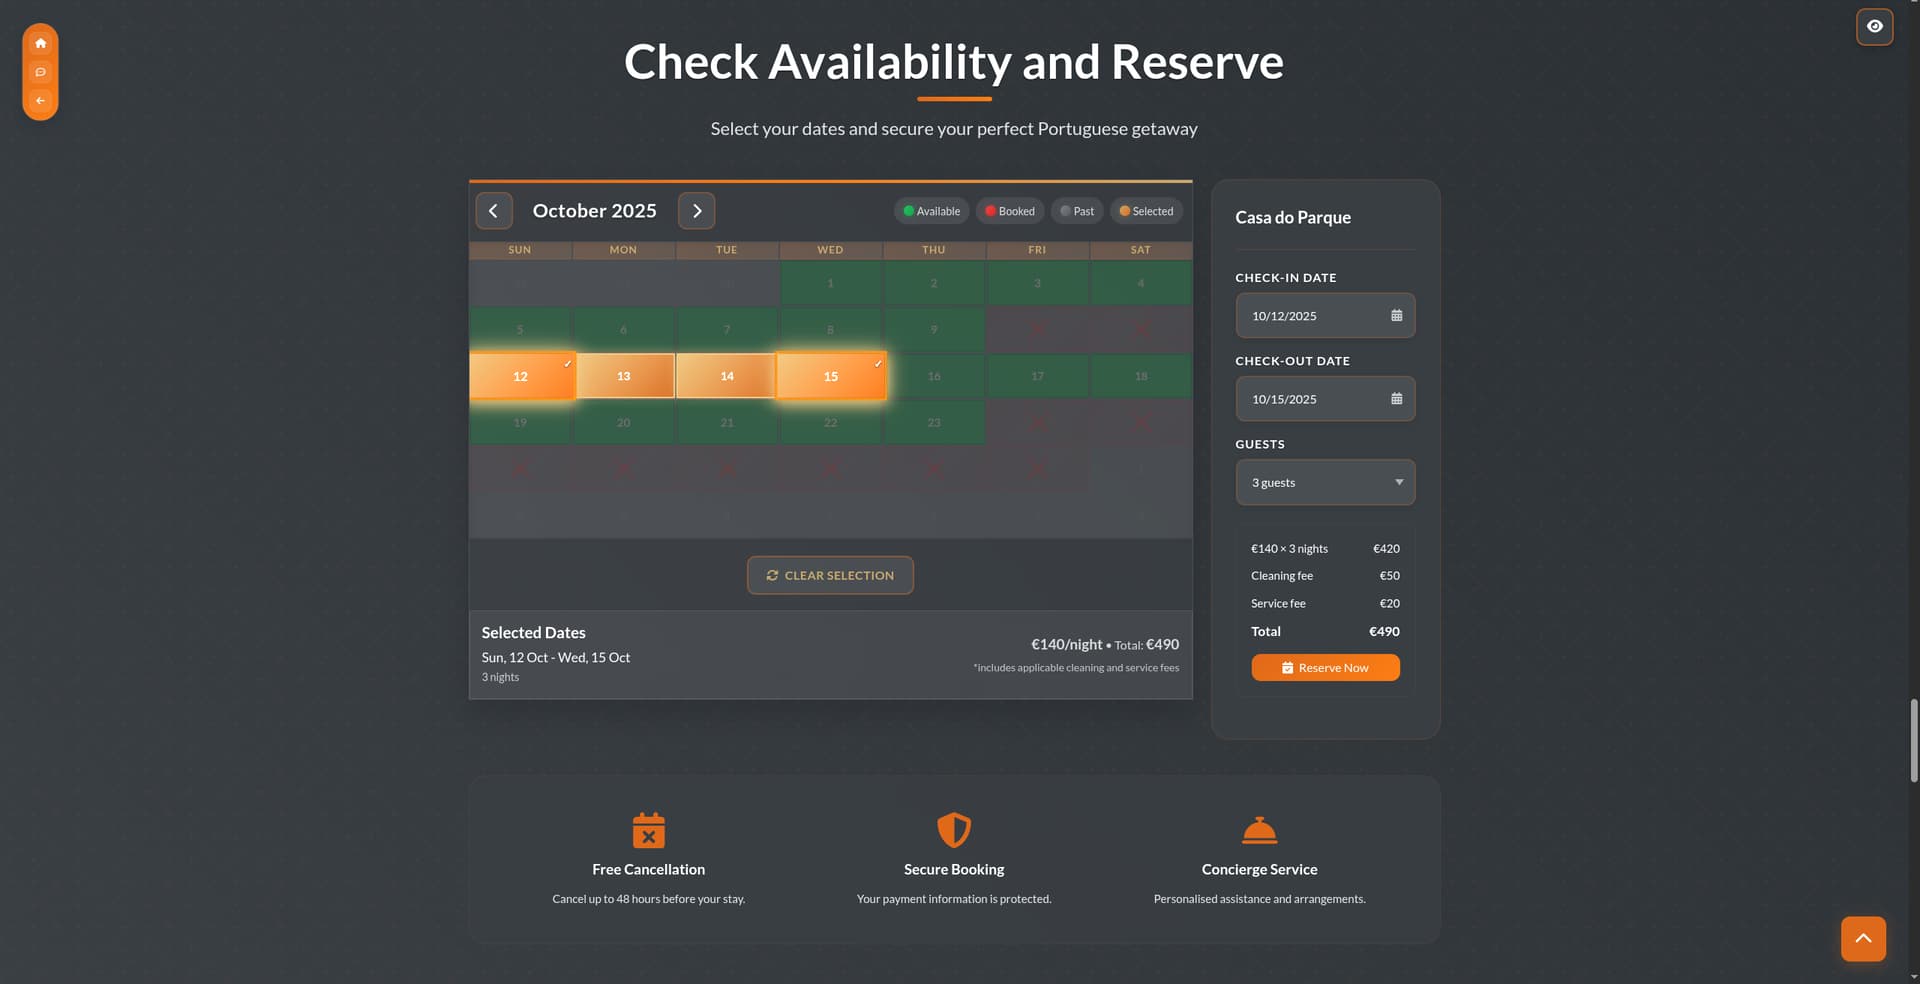Expand the guests dropdown

(x=1325, y=482)
